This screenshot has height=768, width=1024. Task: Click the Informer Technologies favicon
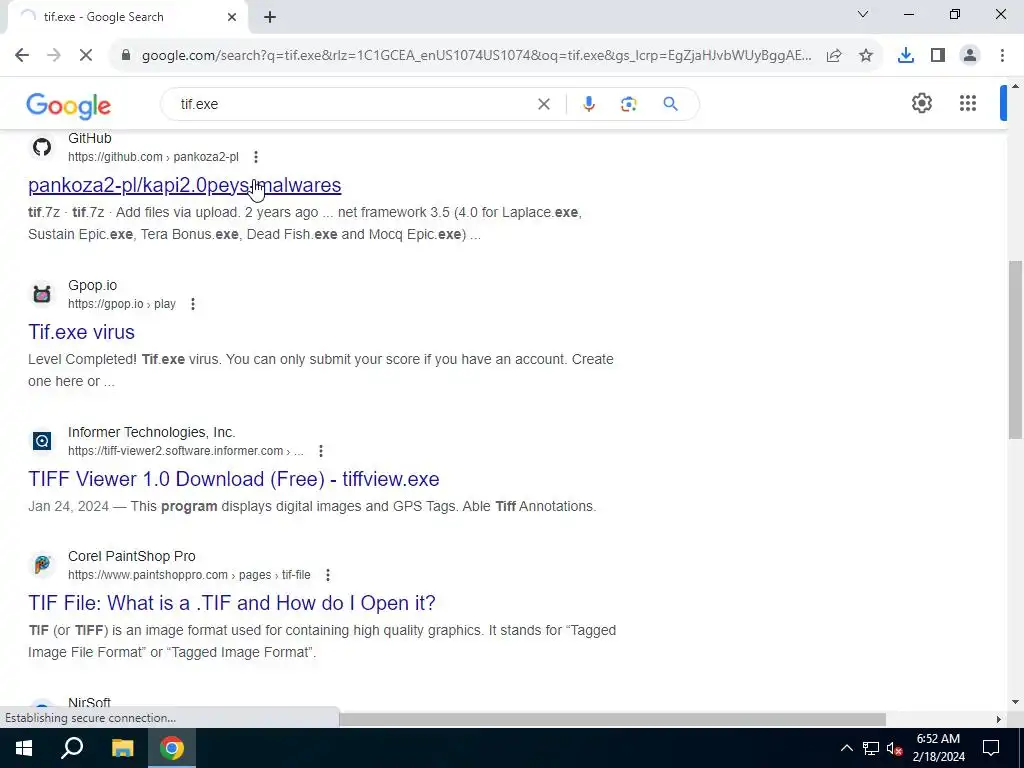(42, 441)
